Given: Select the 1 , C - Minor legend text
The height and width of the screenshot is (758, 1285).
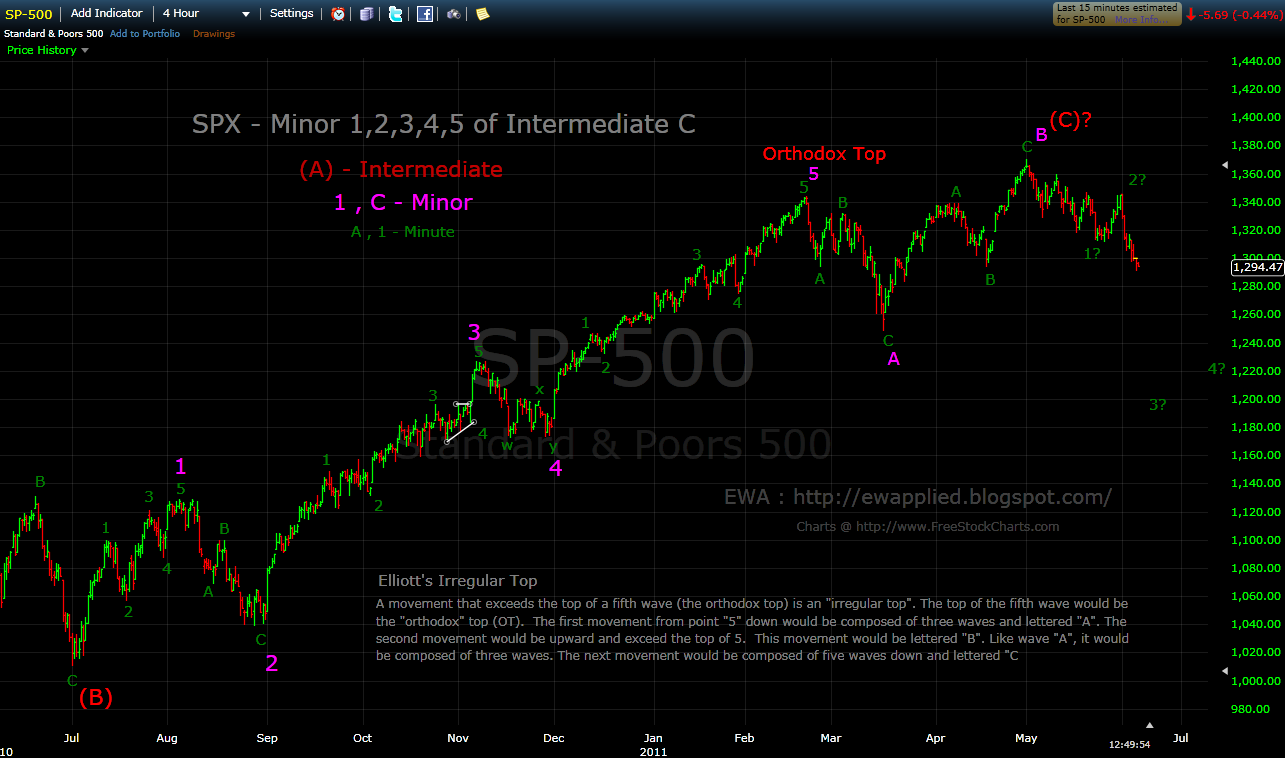Looking at the screenshot, I should tap(403, 202).
